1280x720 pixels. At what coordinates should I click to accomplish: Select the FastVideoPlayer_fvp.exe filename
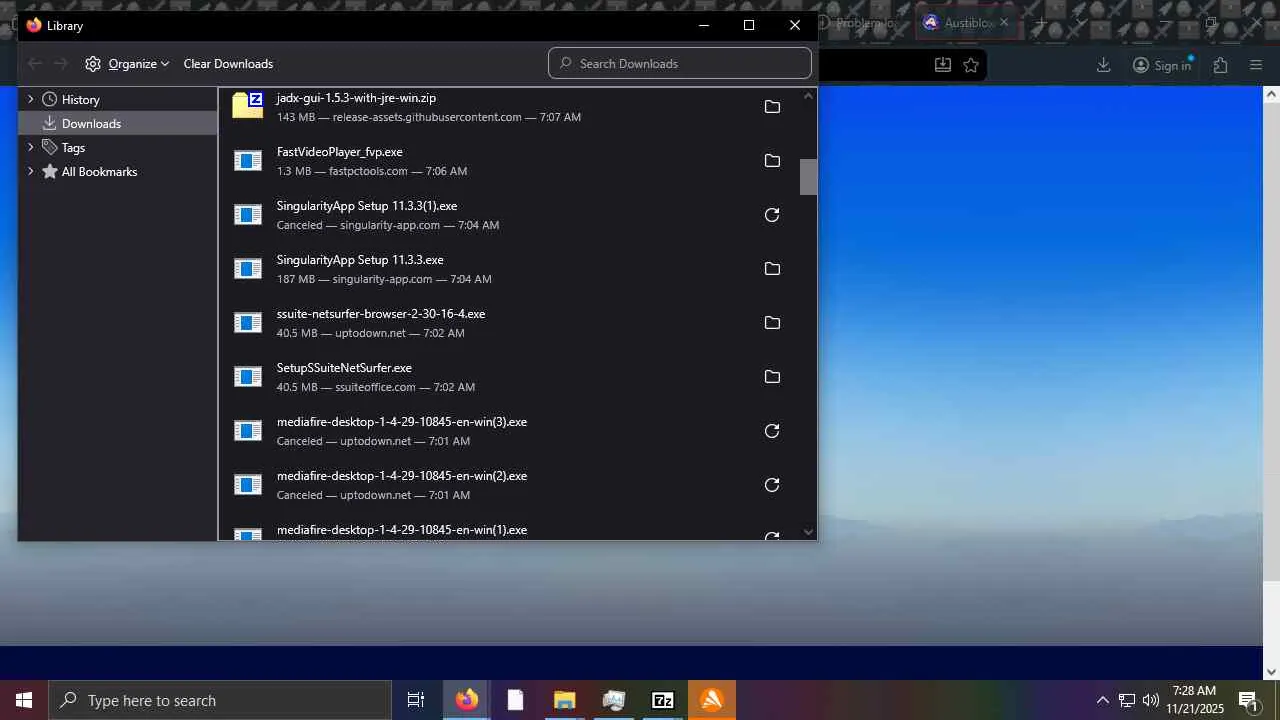tap(340, 152)
